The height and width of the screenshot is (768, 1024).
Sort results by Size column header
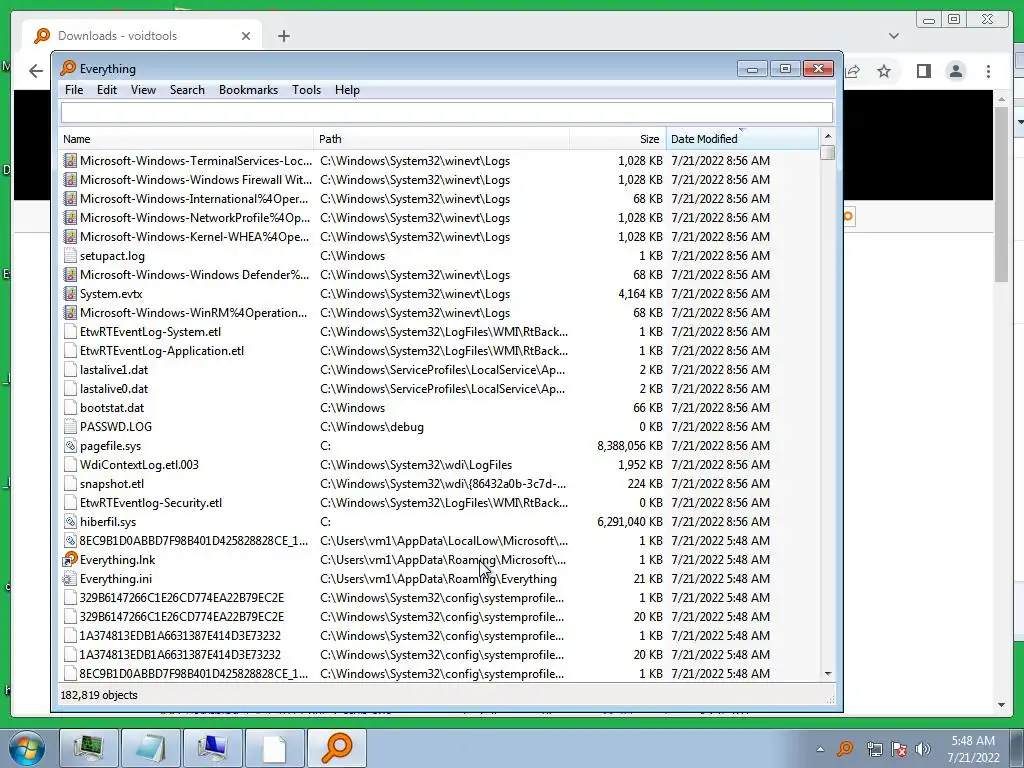coord(618,139)
